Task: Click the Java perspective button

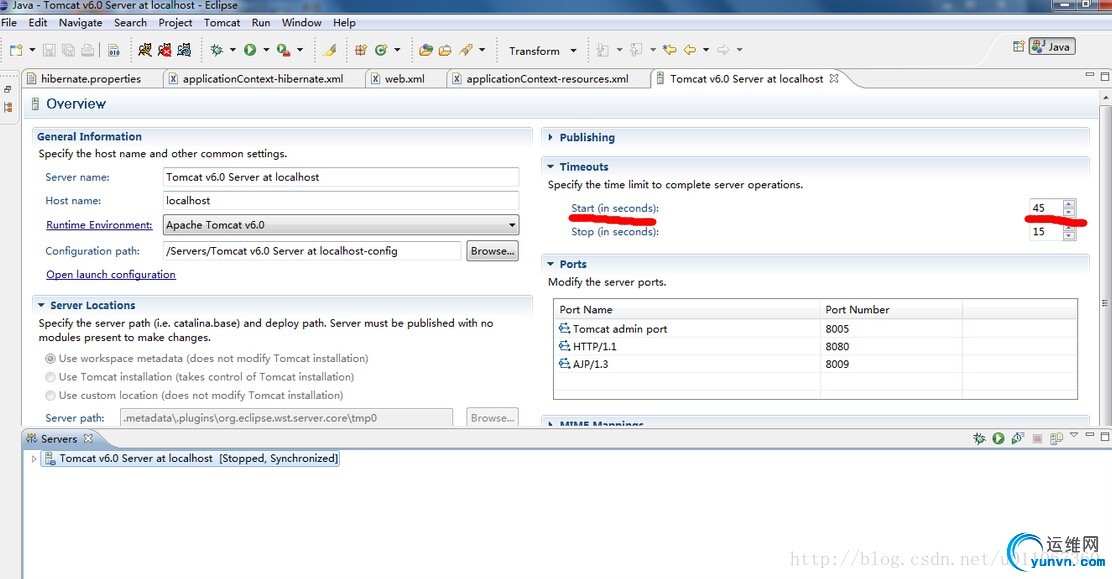Action: 1052,47
